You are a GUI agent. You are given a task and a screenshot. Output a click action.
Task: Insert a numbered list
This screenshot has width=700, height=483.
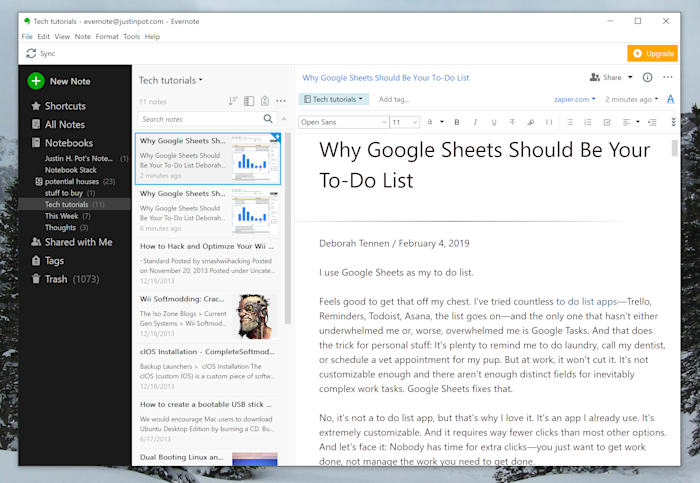point(588,122)
